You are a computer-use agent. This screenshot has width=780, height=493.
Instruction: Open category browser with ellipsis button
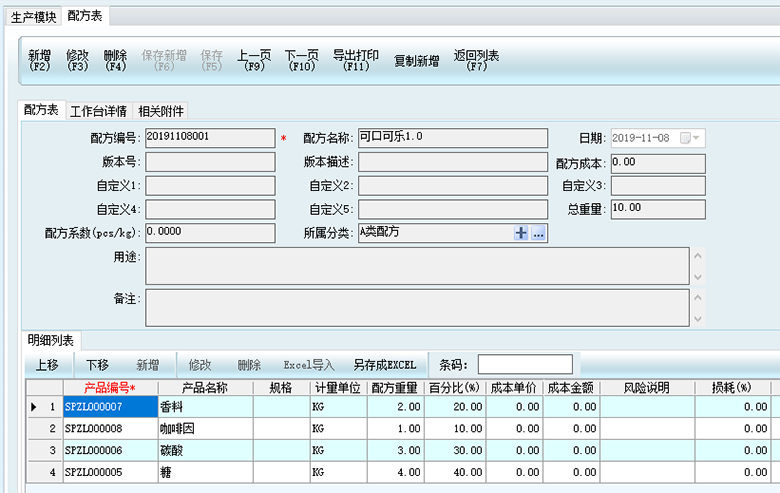click(x=538, y=233)
